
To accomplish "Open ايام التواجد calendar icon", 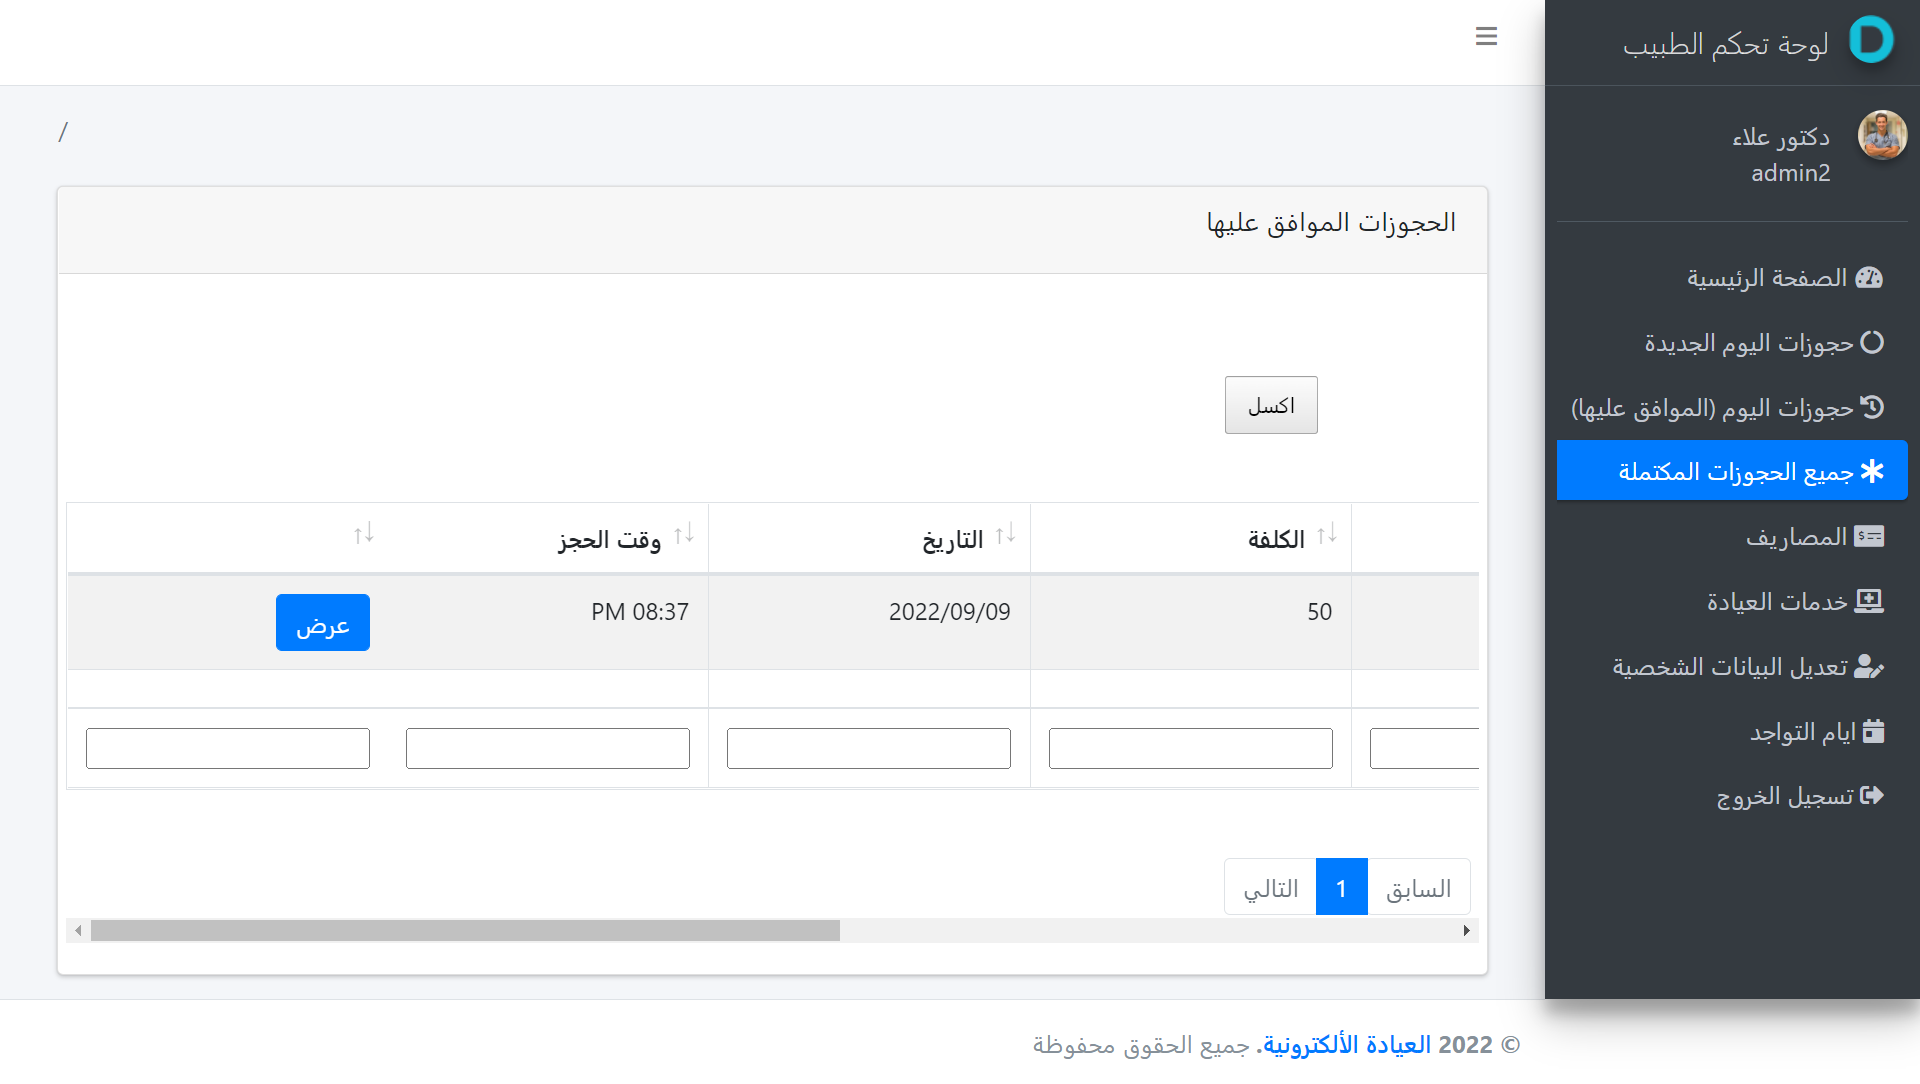I will [x=1873, y=731].
